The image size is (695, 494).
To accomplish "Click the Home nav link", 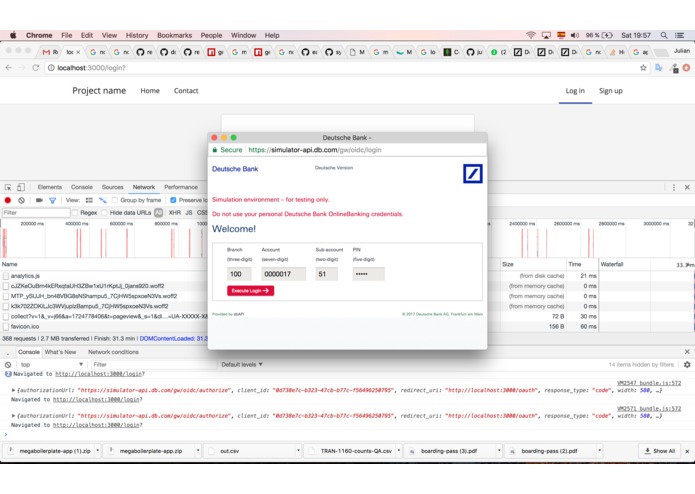I will click(150, 91).
